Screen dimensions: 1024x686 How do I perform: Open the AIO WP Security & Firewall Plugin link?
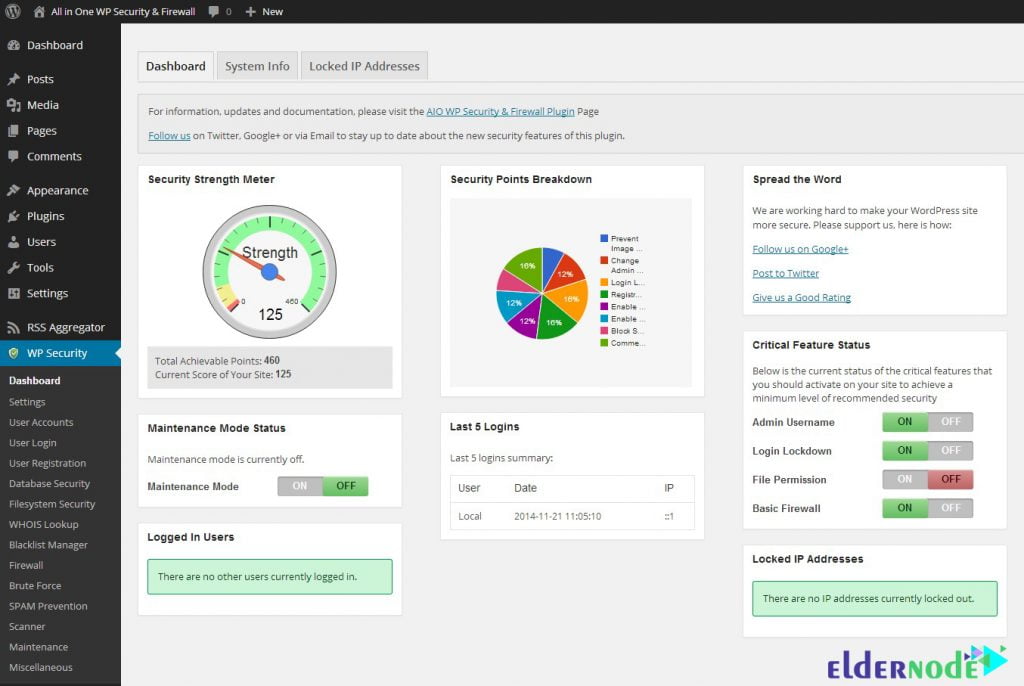(499, 111)
